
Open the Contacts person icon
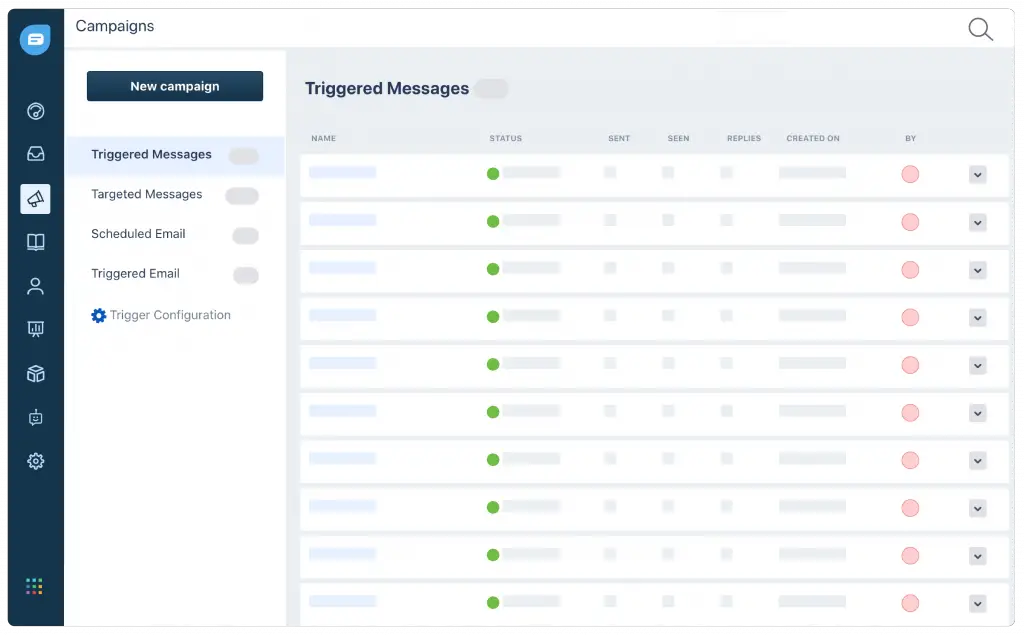click(x=35, y=286)
